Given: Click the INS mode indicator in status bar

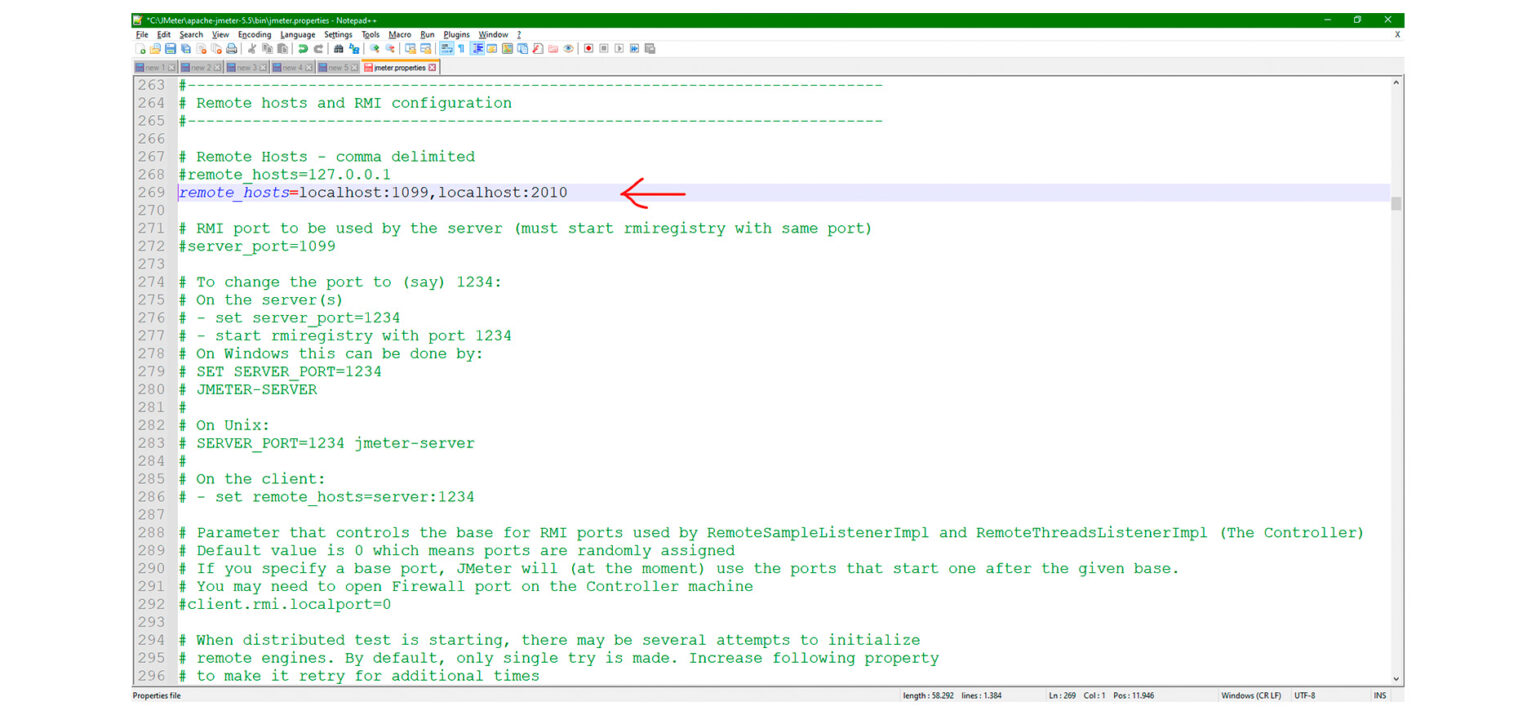Looking at the screenshot, I should tap(1380, 695).
